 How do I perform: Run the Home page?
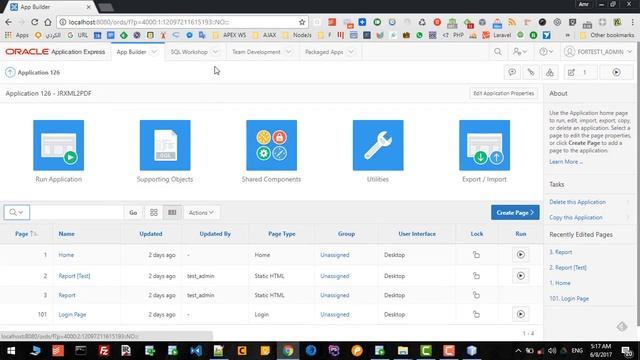tap(520, 255)
